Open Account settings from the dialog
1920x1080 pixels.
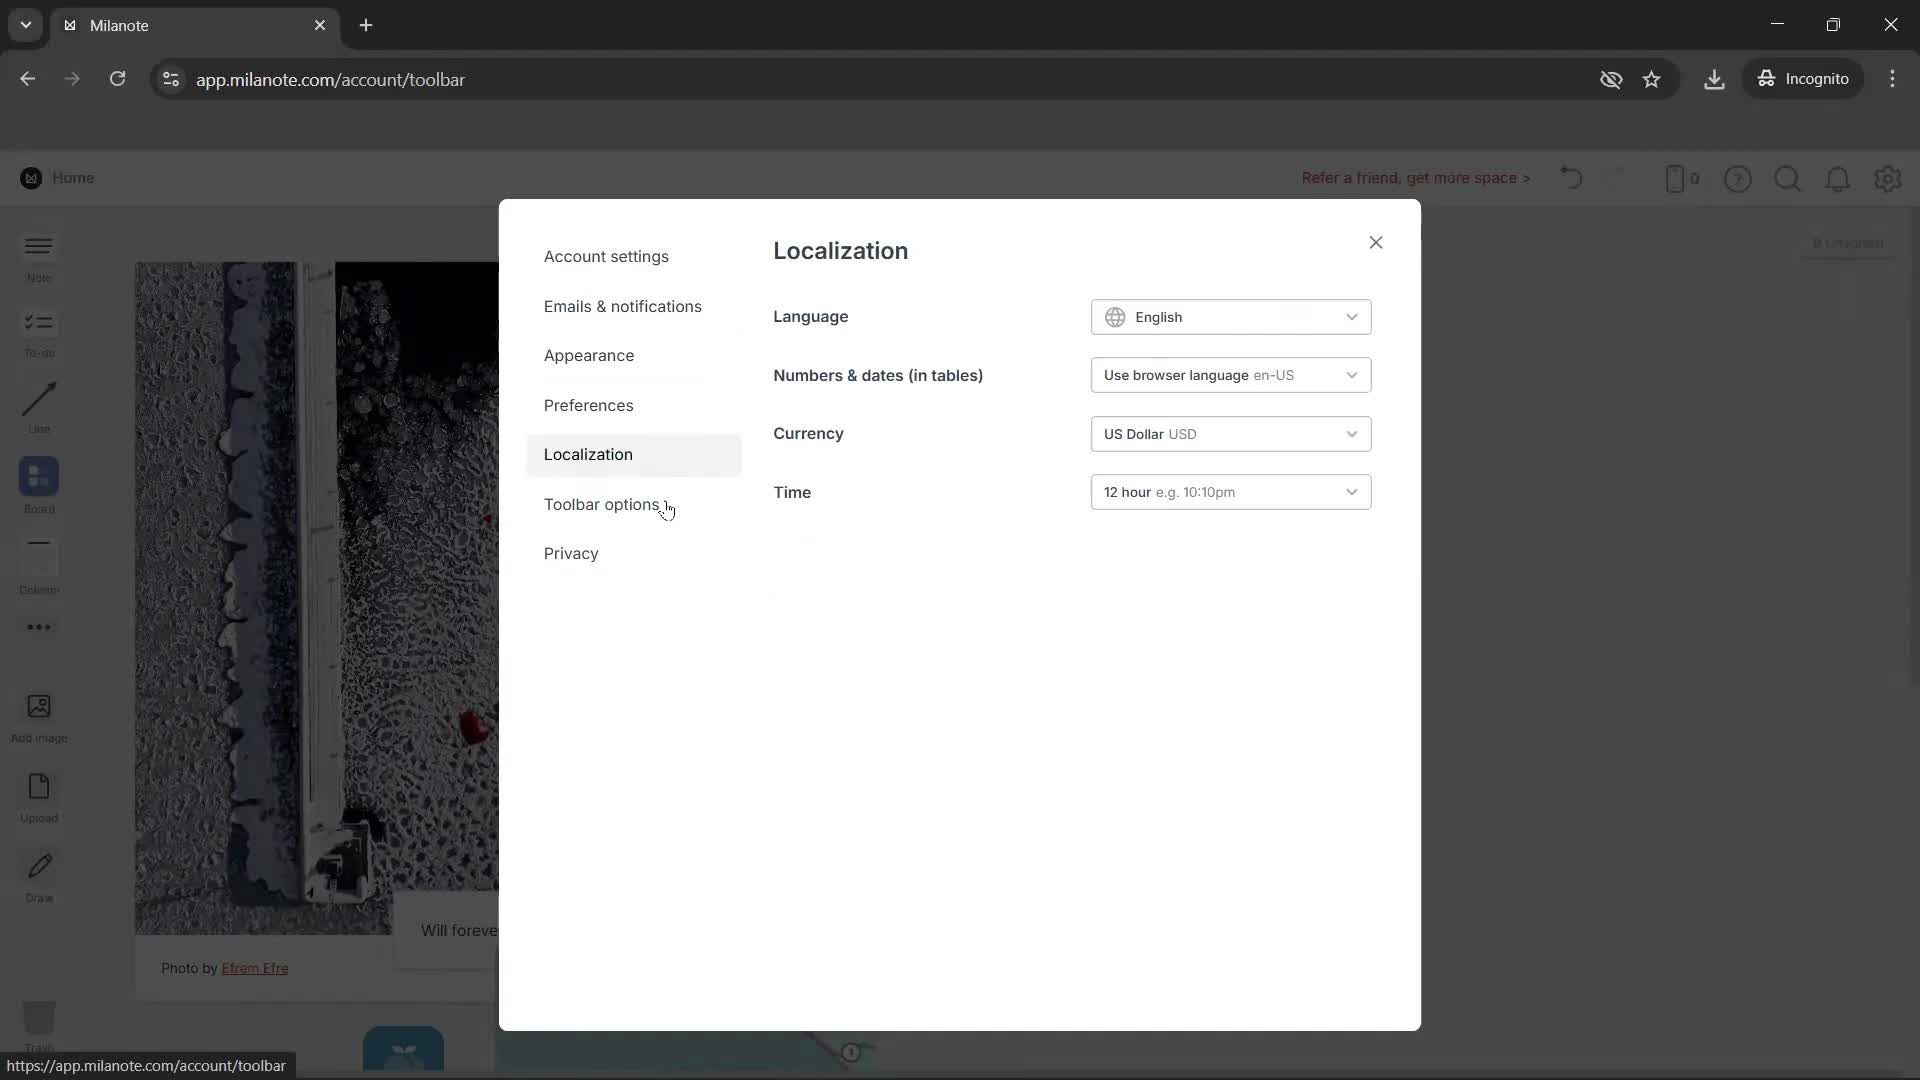click(607, 256)
